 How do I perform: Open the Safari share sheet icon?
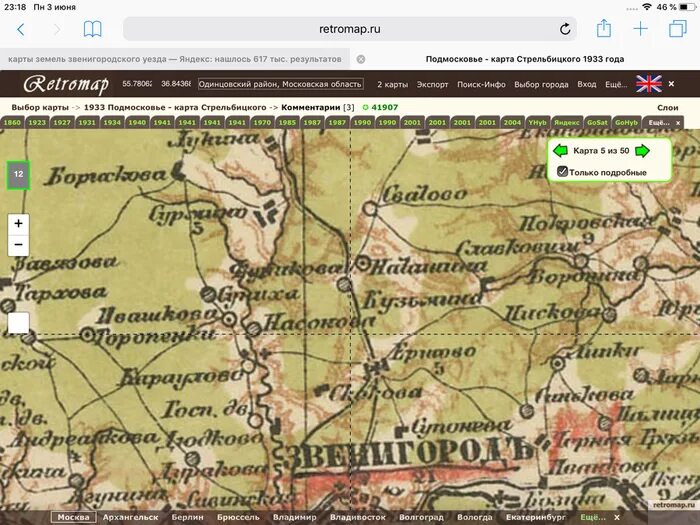click(x=604, y=29)
